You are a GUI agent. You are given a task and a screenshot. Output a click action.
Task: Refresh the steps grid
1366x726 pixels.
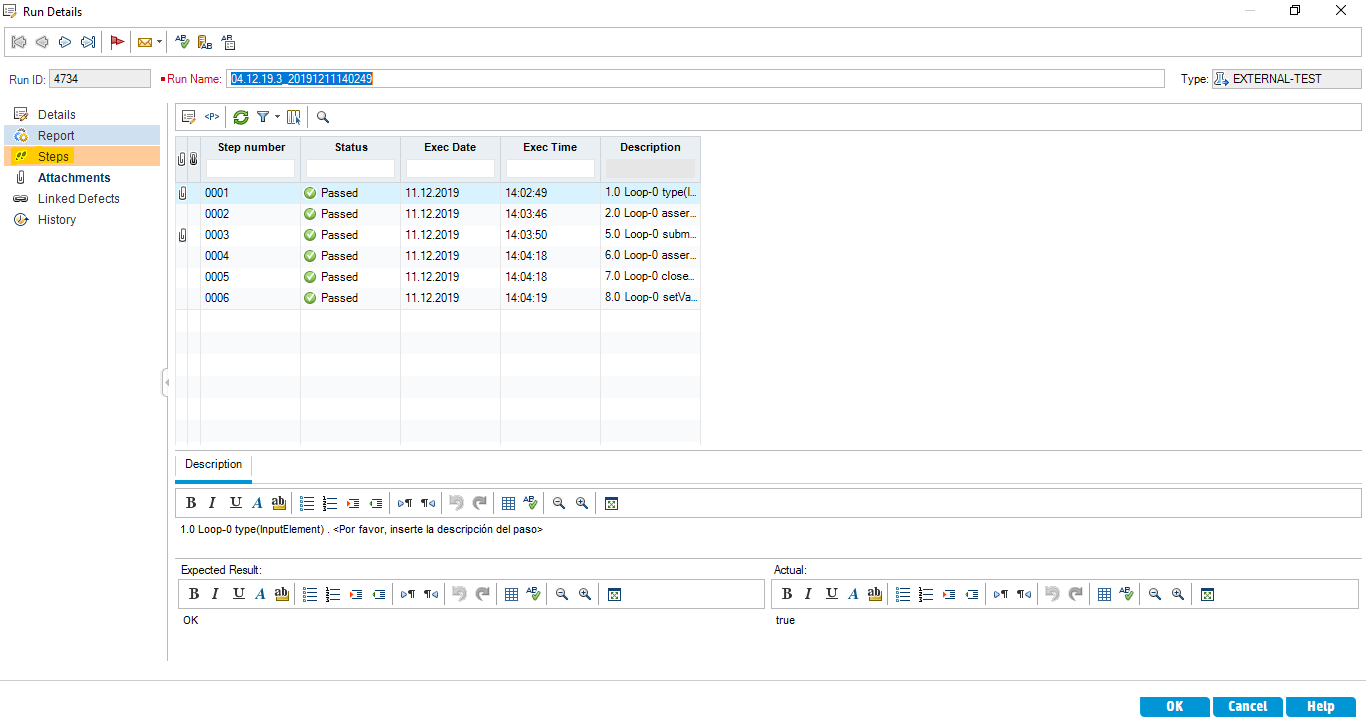coord(241,117)
